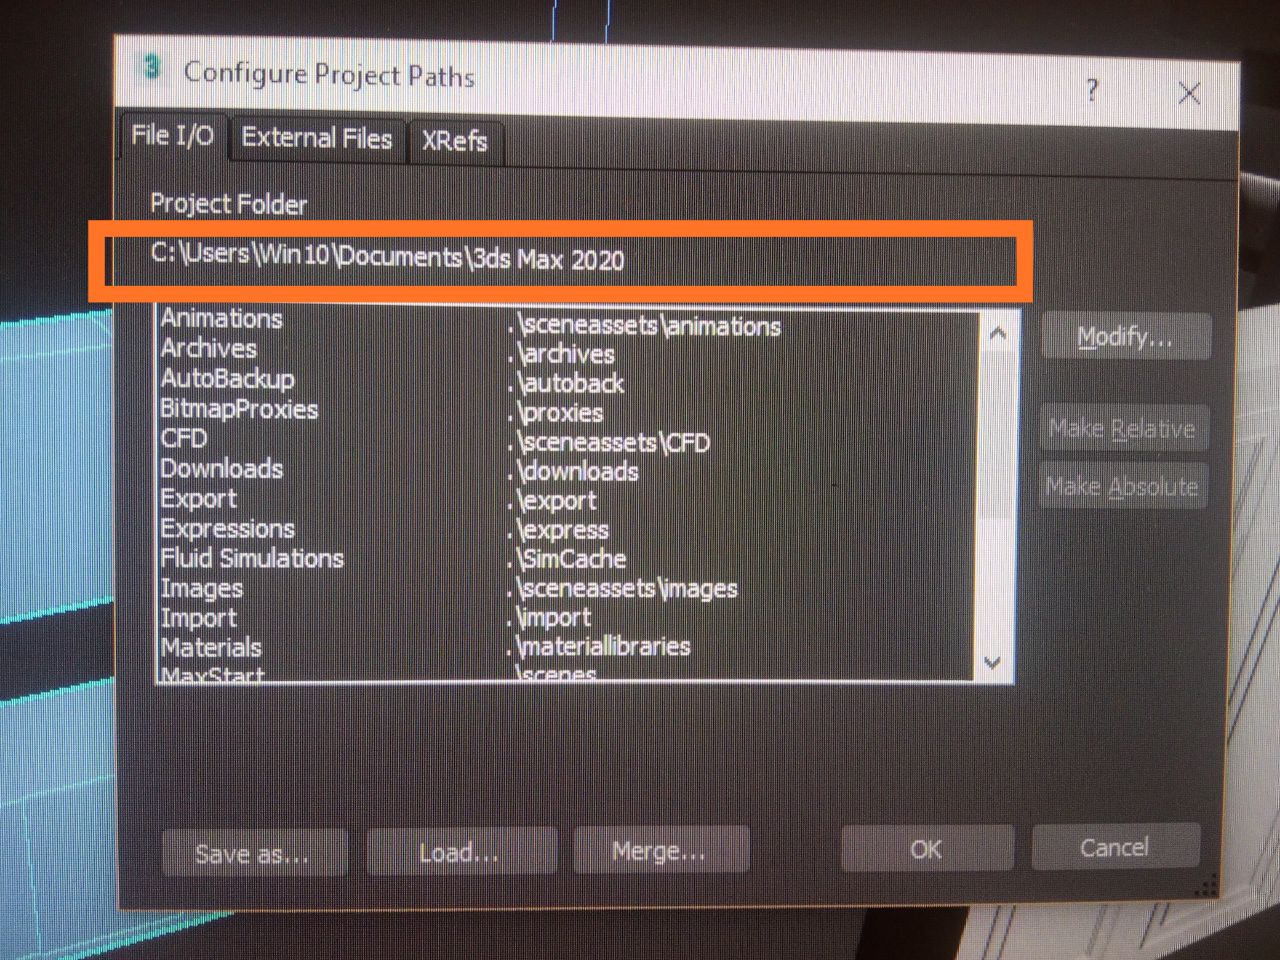
Task: Click the .\sceneassets\animations path value
Action: [645, 325]
